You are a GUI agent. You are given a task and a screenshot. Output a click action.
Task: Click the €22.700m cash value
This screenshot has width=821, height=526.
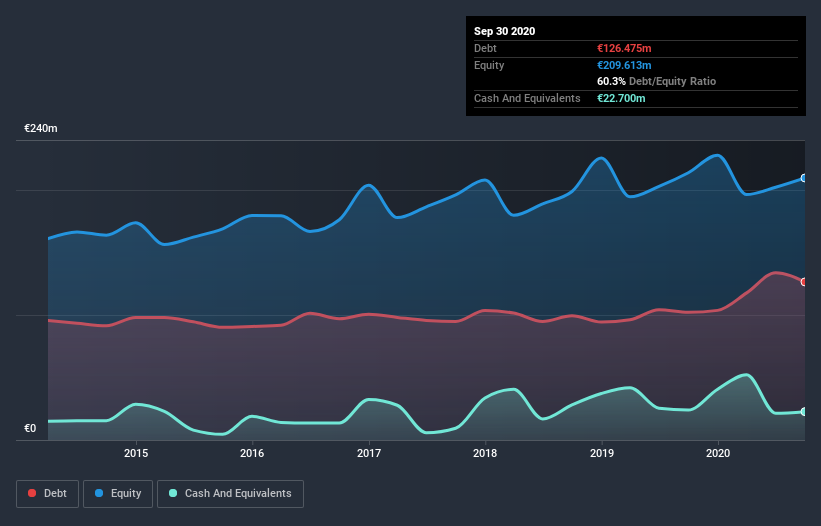point(621,98)
